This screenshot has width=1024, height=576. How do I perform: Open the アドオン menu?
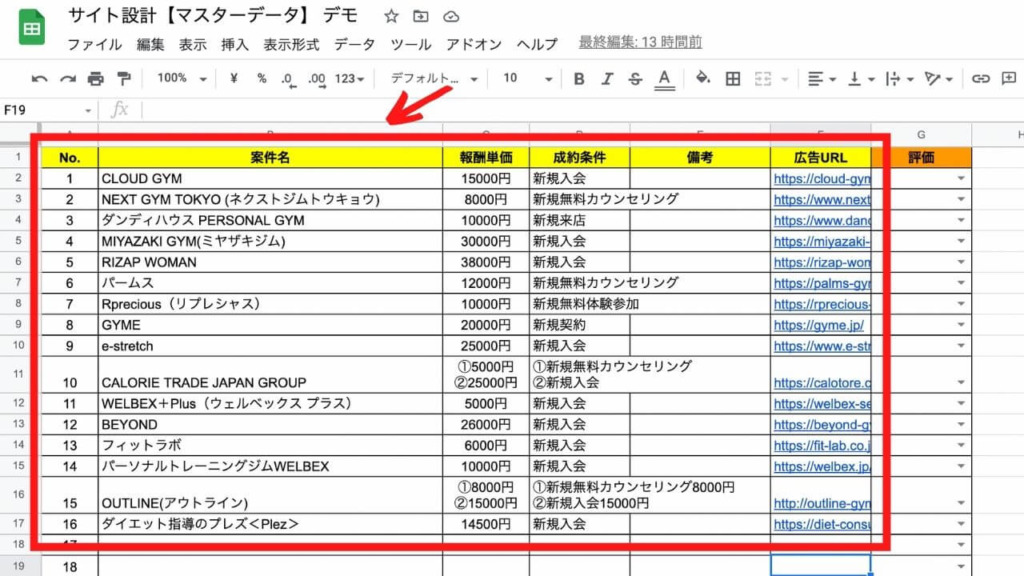tap(474, 44)
